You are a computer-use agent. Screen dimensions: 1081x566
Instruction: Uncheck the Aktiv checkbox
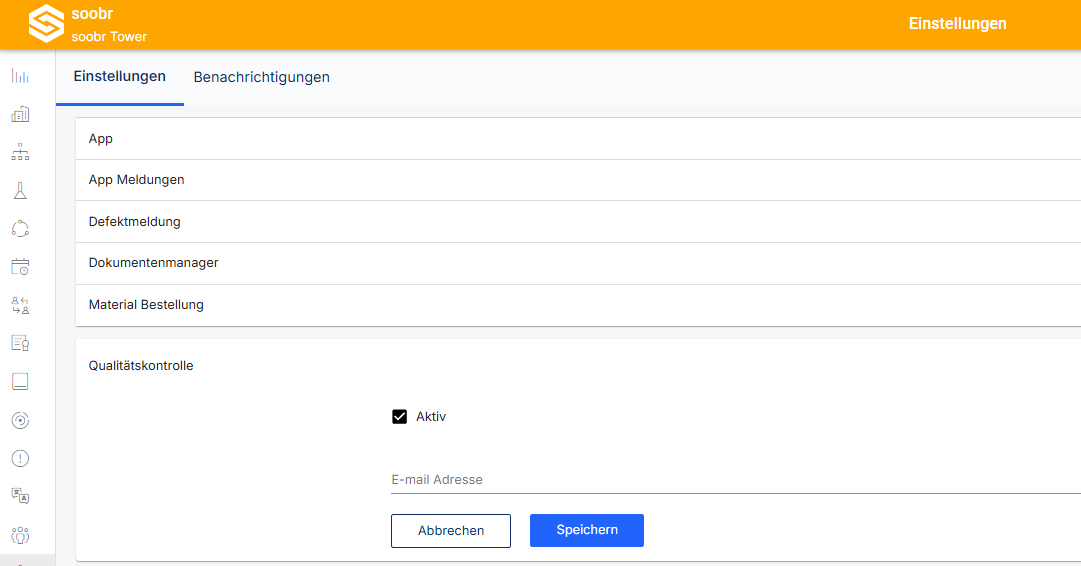coord(399,416)
